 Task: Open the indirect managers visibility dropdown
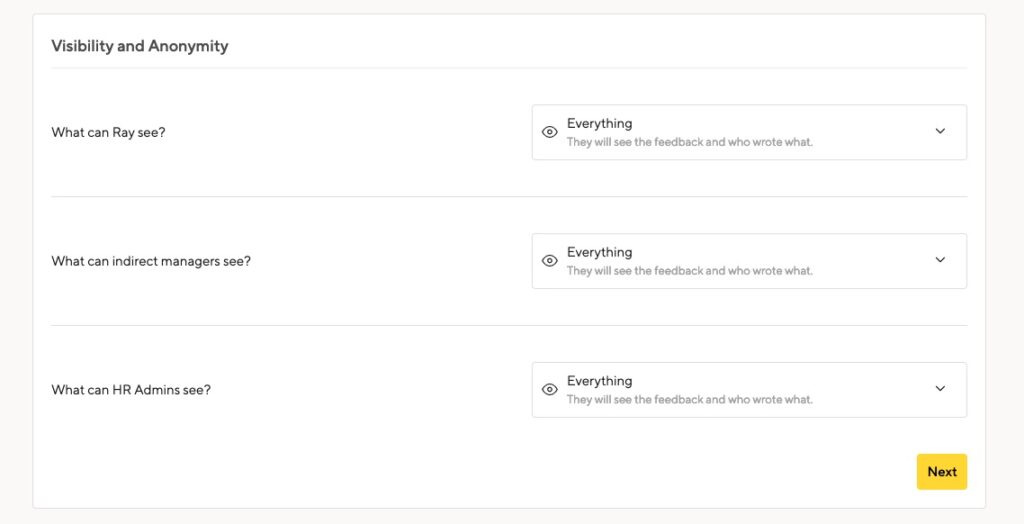[x=749, y=261]
